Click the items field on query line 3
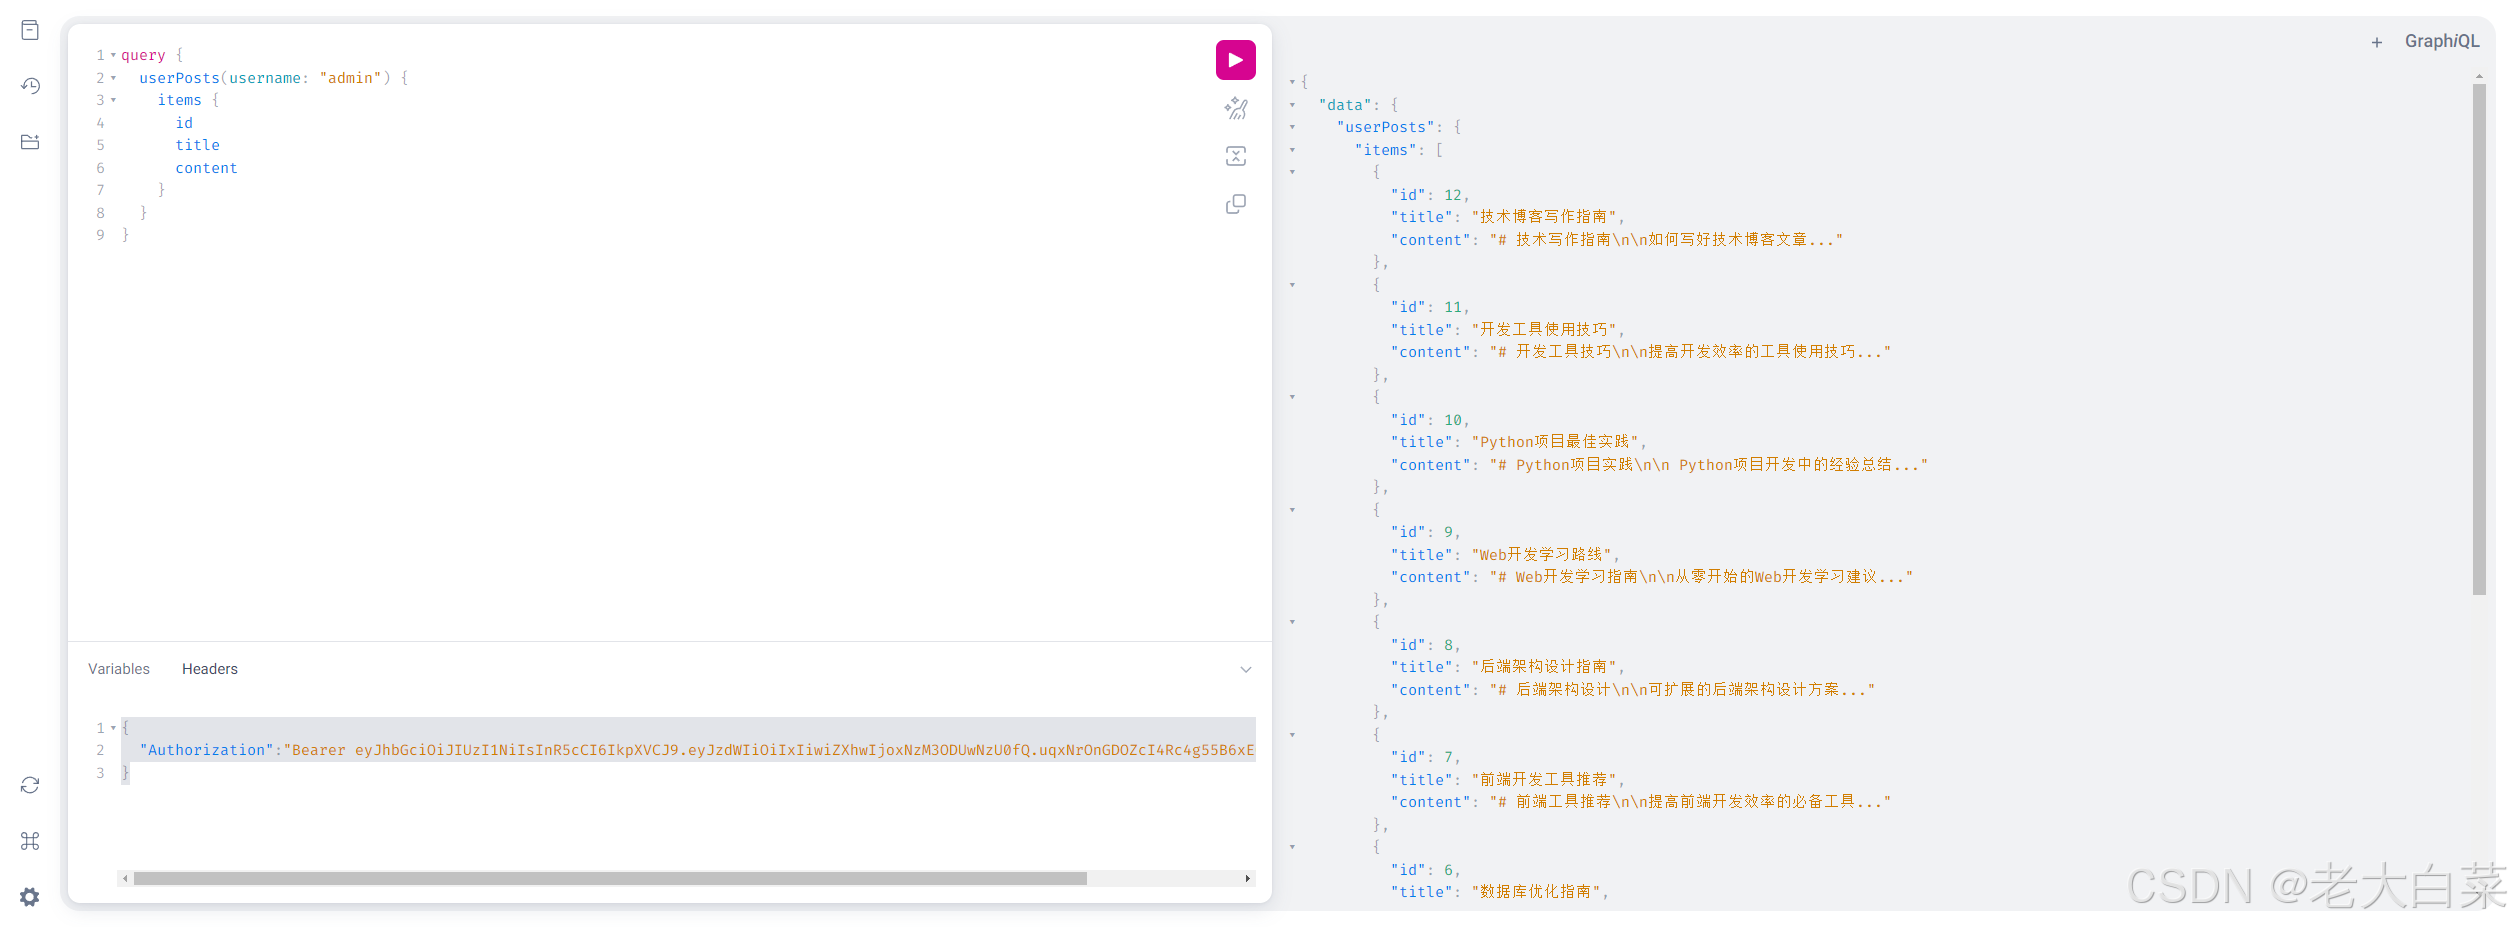Screen dimensions: 2512x927 pyautogui.click(x=180, y=100)
